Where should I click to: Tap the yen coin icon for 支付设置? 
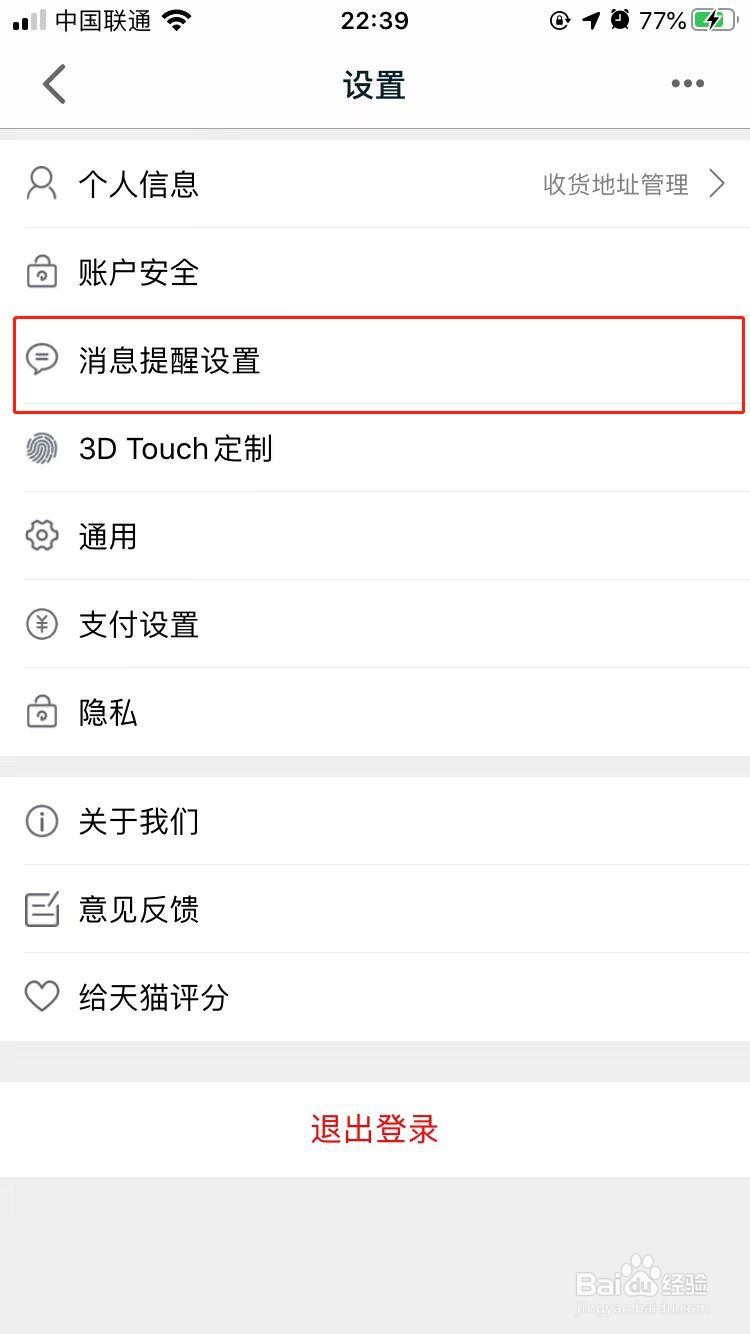(x=41, y=624)
